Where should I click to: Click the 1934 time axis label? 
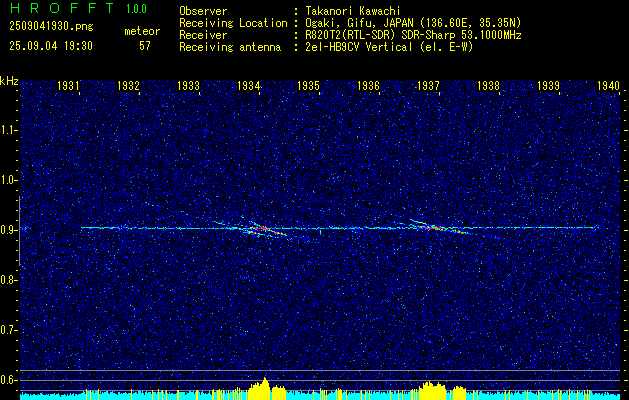click(248, 85)
